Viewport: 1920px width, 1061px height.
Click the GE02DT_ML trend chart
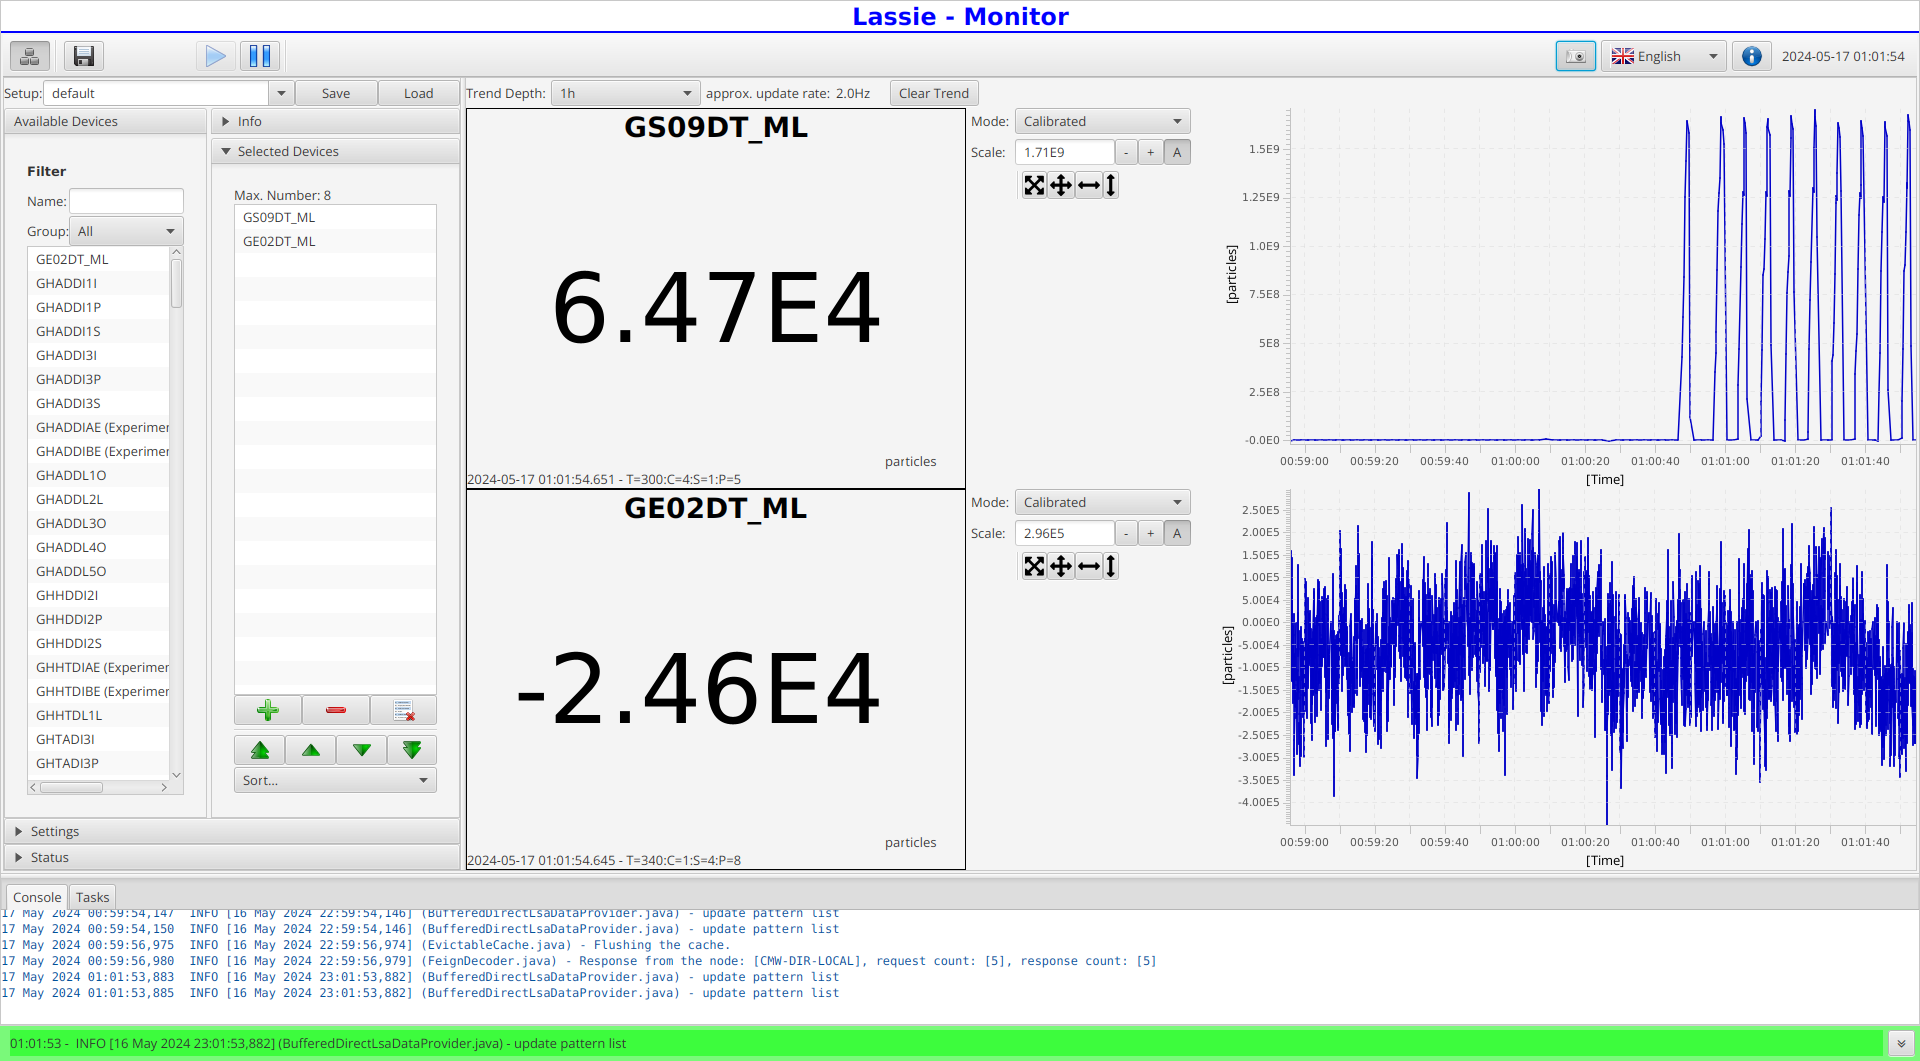tap(1602, 657)
